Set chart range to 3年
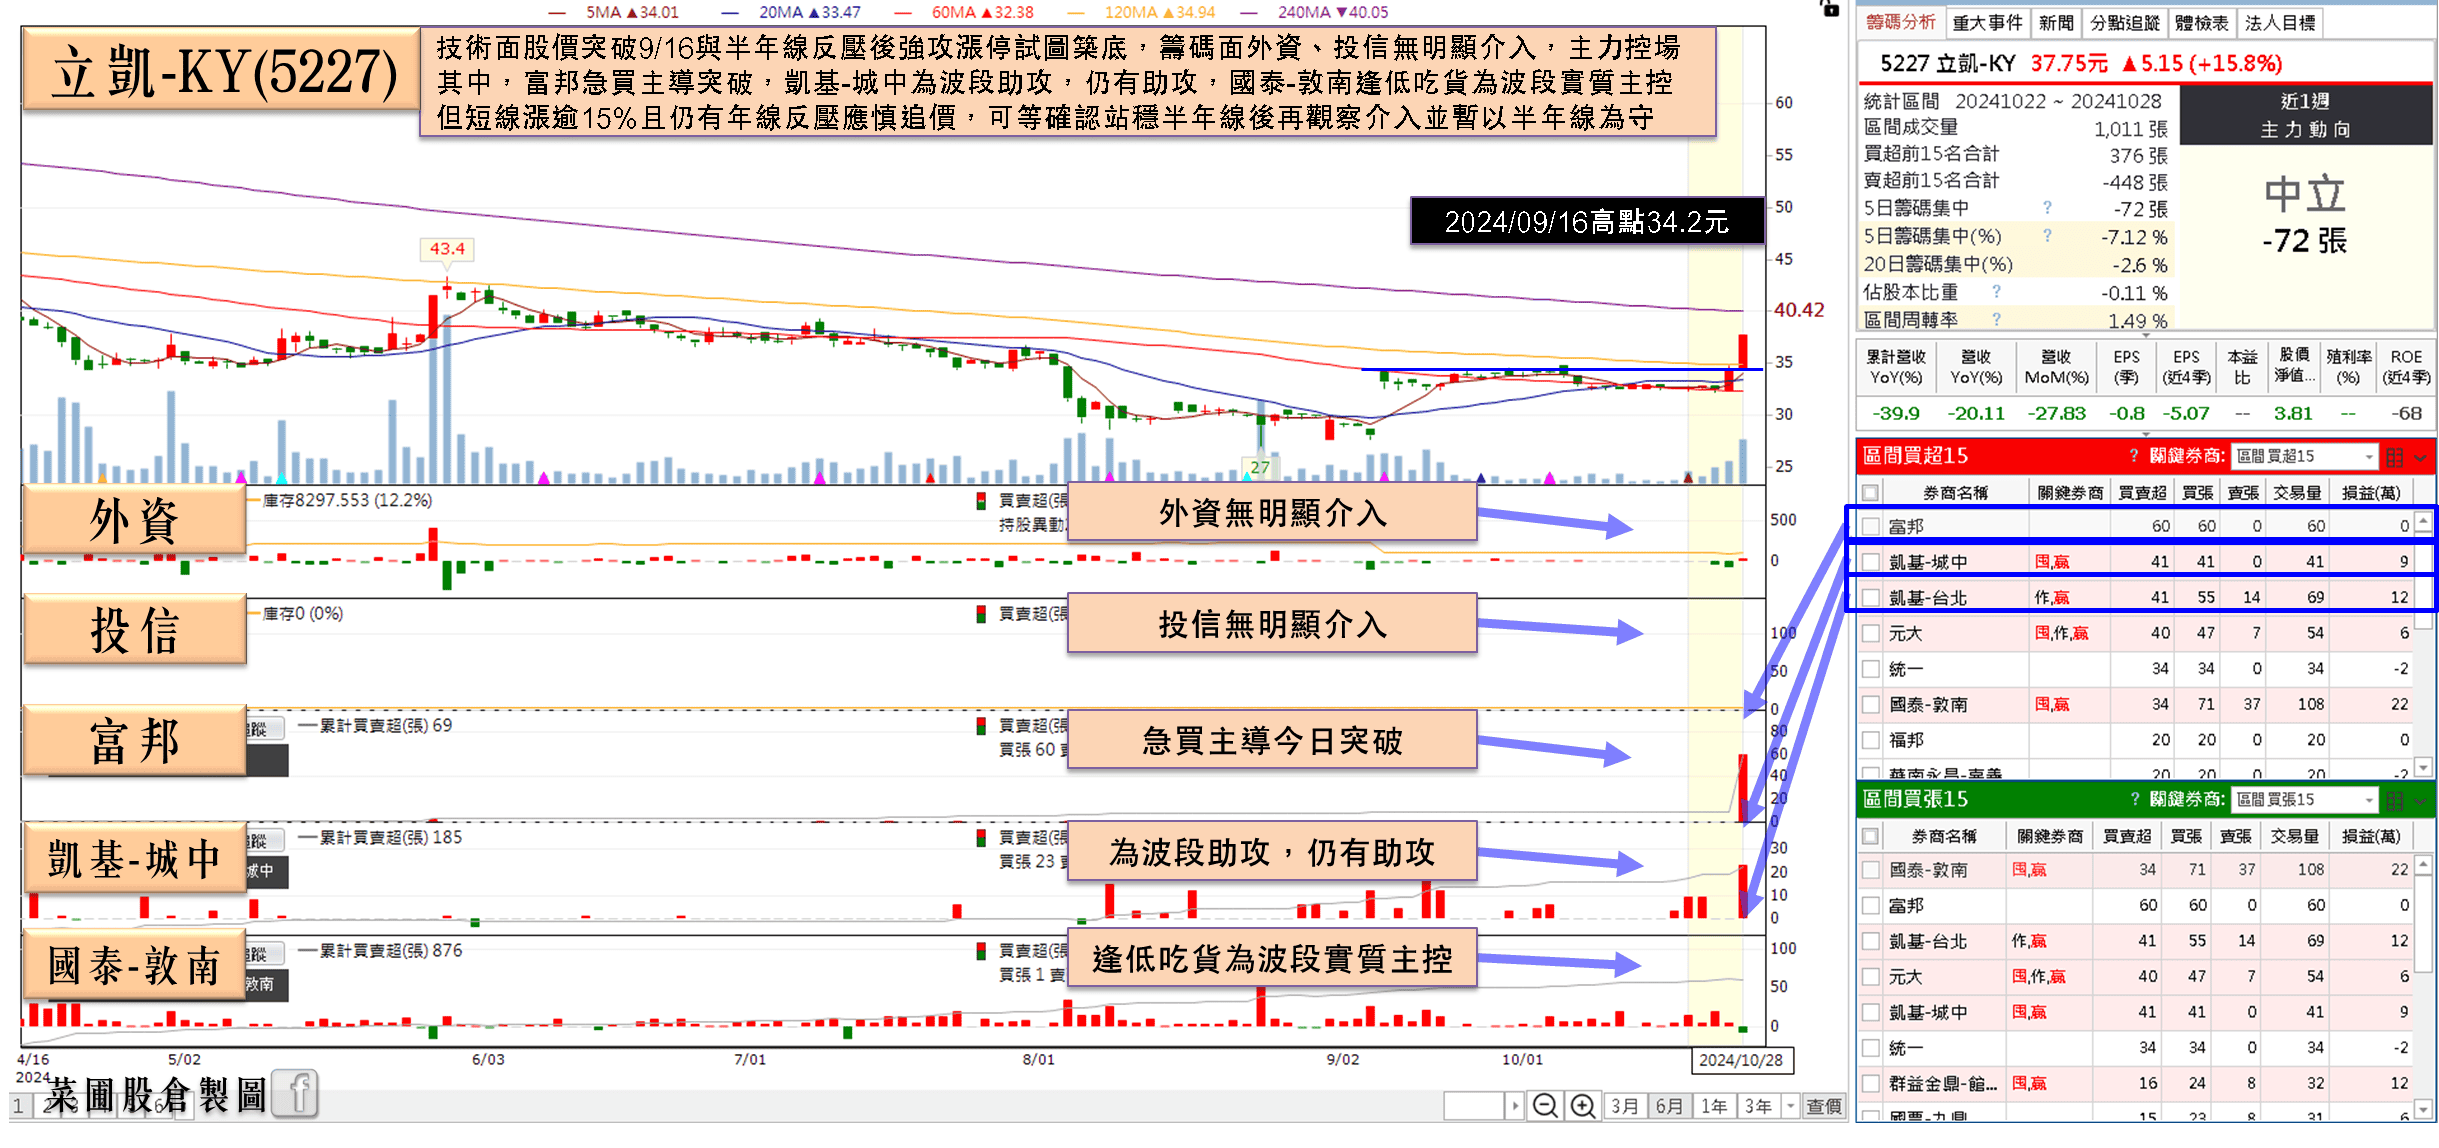 [x=1758, y=1105]
